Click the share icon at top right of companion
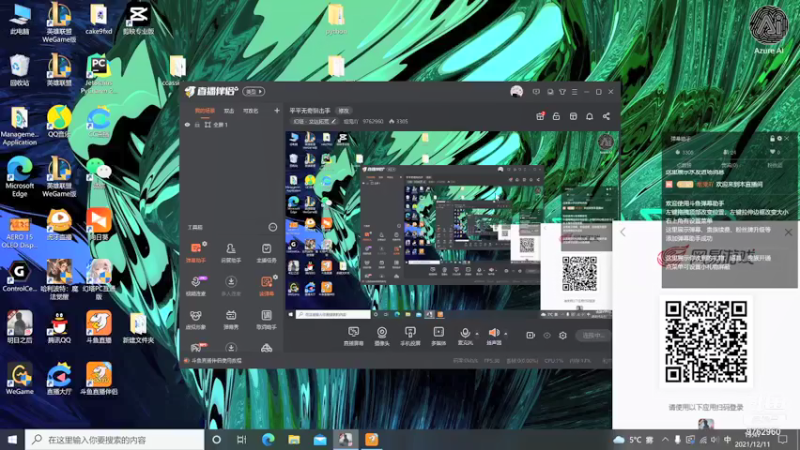 click(606, 116)
